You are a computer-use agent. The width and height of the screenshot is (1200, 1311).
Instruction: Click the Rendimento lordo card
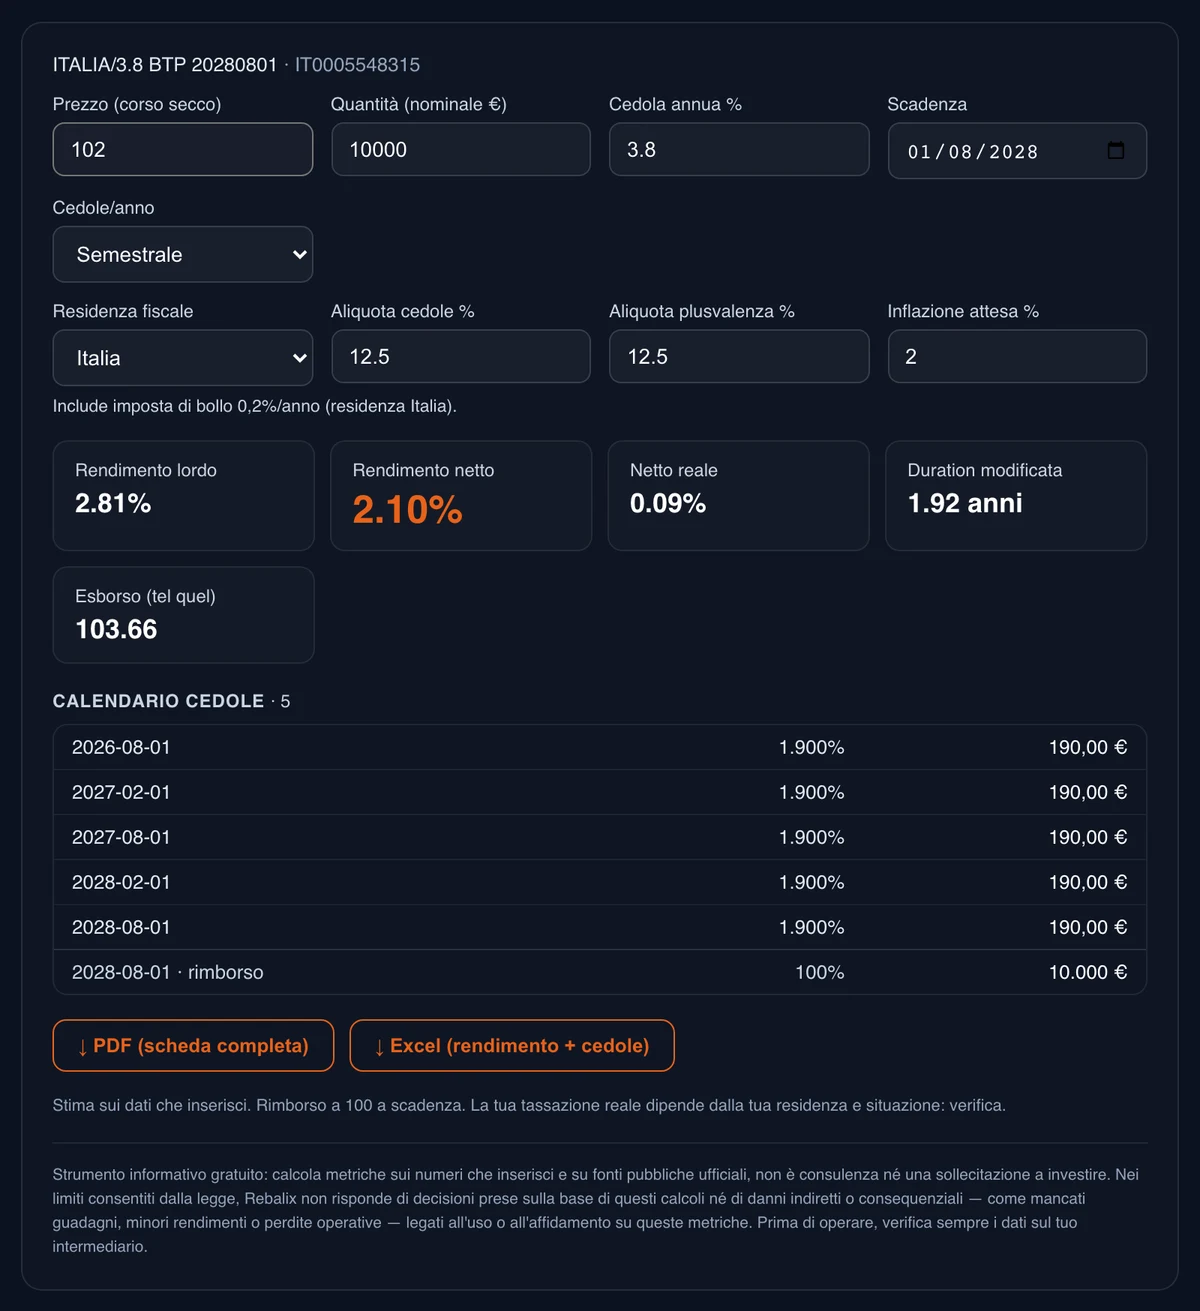pos(183,496)
